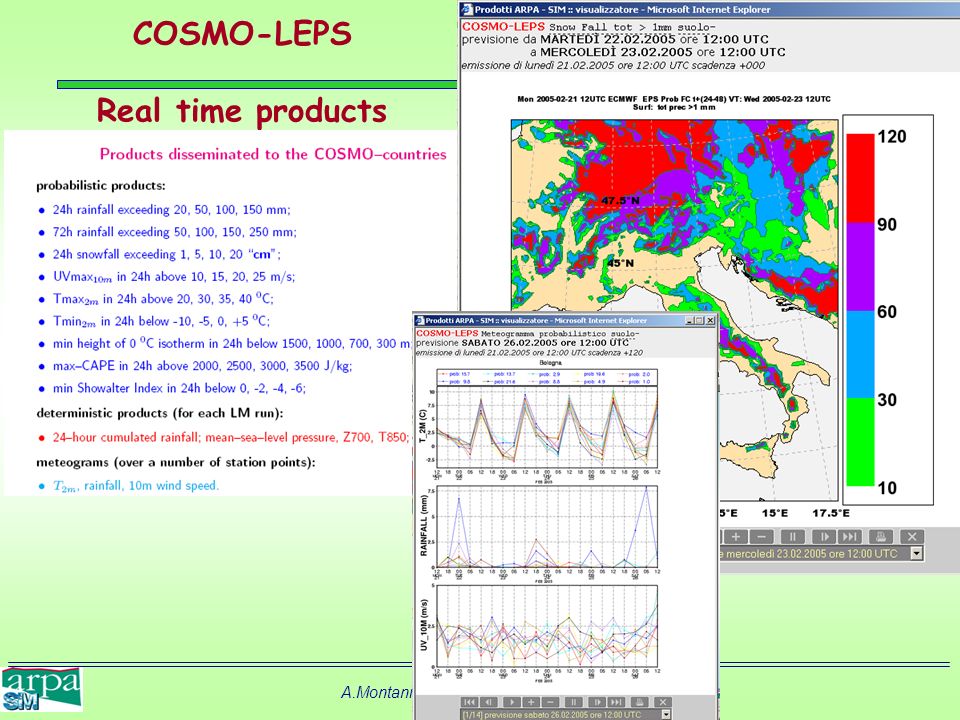Click 'COSMO-LEPS' red header in meteogram window
Screen dimensions: 960x720
[447, 333]
